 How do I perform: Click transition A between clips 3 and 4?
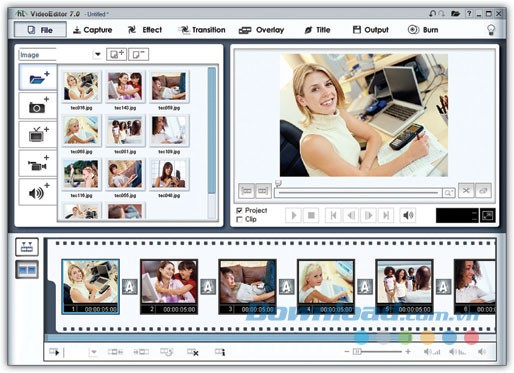286,287
